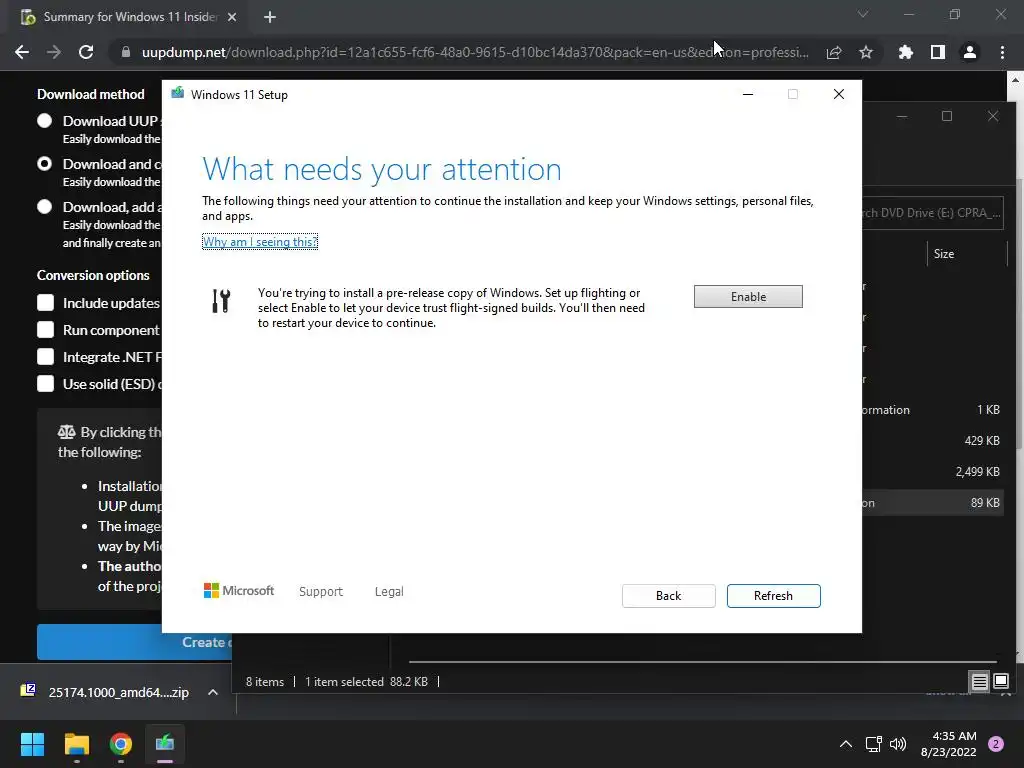
Task: Click the '8 items' status bar text
Action: click(264, 682)
